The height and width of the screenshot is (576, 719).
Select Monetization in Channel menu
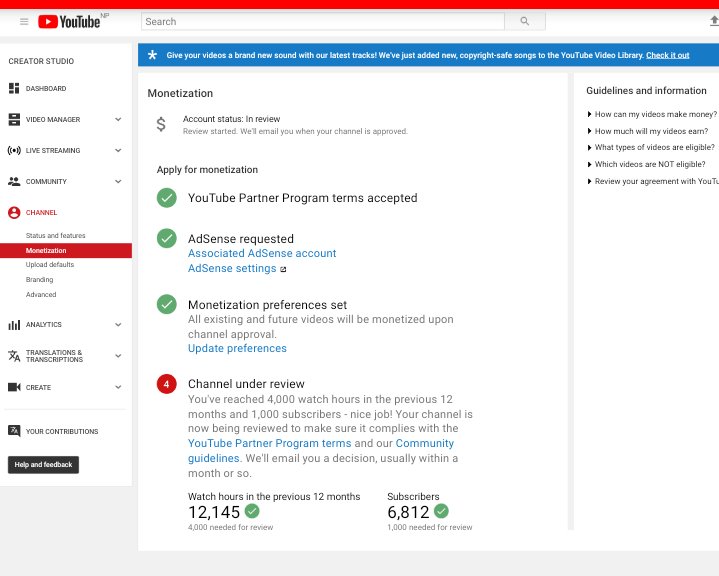click(66, 250)
